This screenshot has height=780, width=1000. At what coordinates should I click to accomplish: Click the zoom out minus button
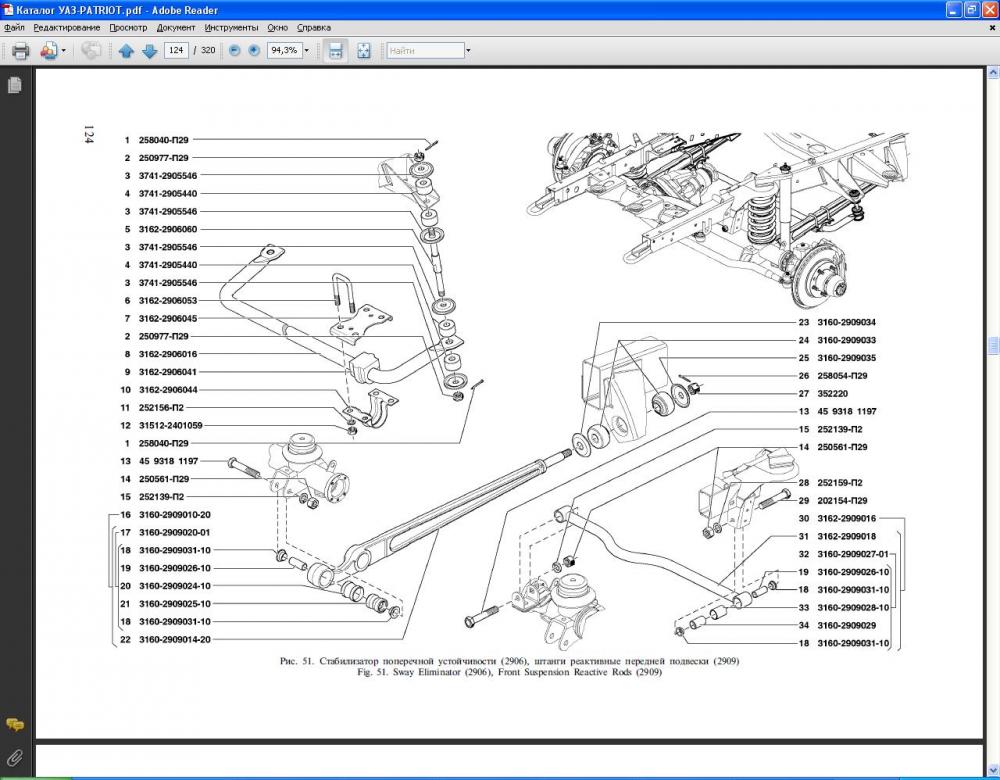235,51
